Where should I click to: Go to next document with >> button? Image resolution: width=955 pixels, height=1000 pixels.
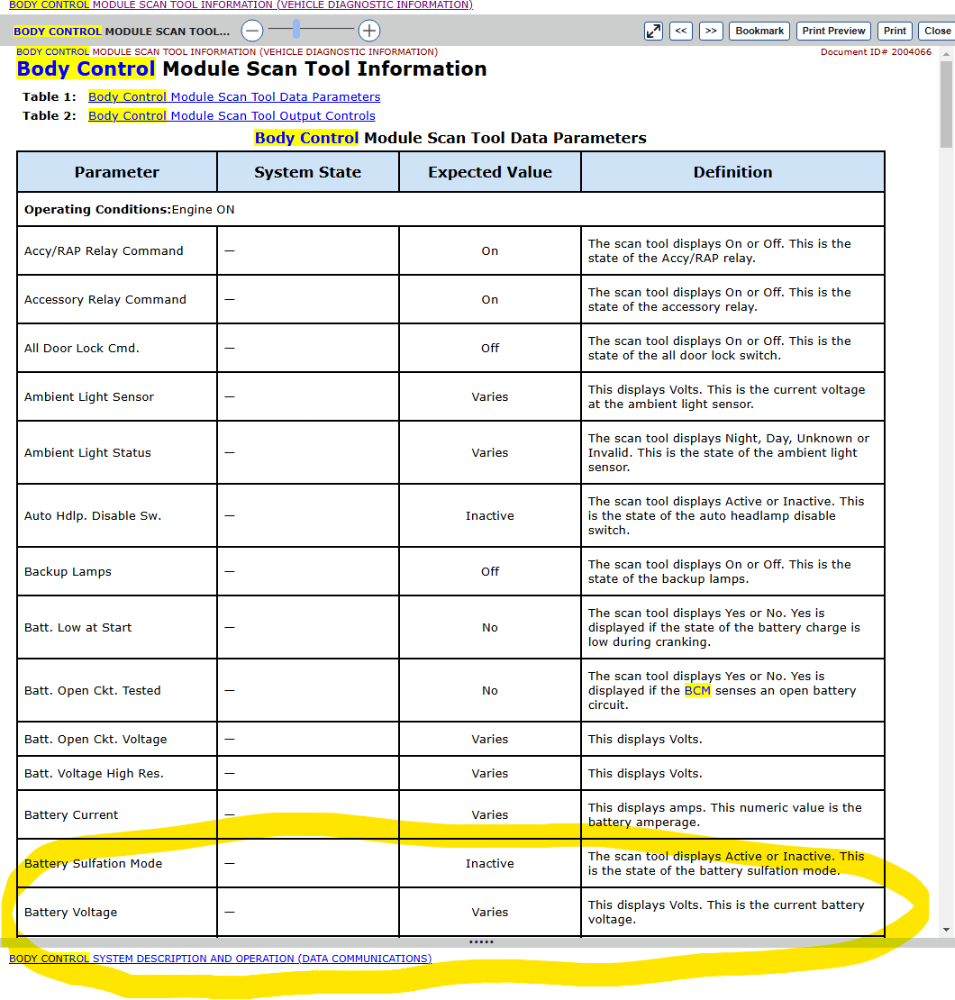point(711,31)
